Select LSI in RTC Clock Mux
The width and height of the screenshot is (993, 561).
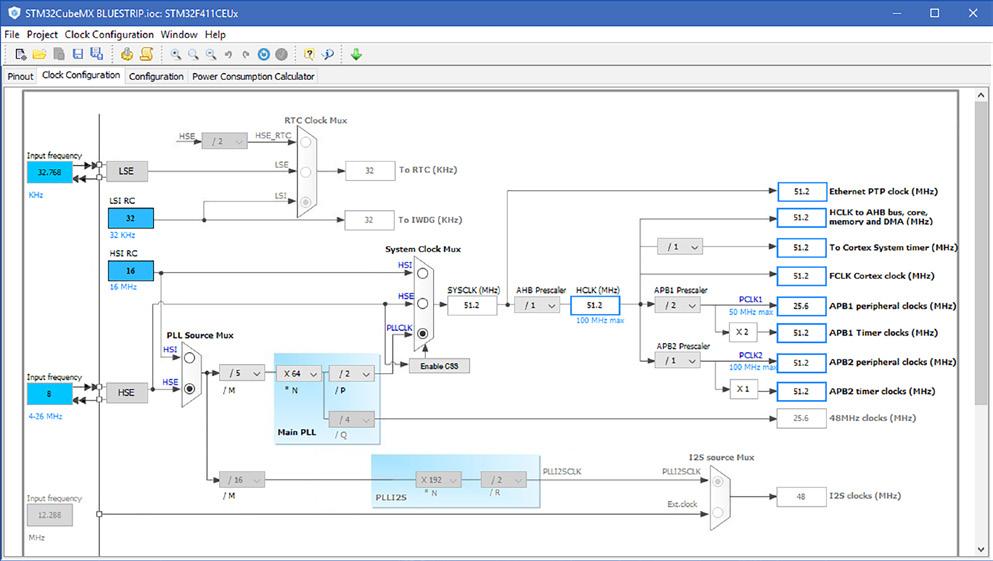pos(306,202)
